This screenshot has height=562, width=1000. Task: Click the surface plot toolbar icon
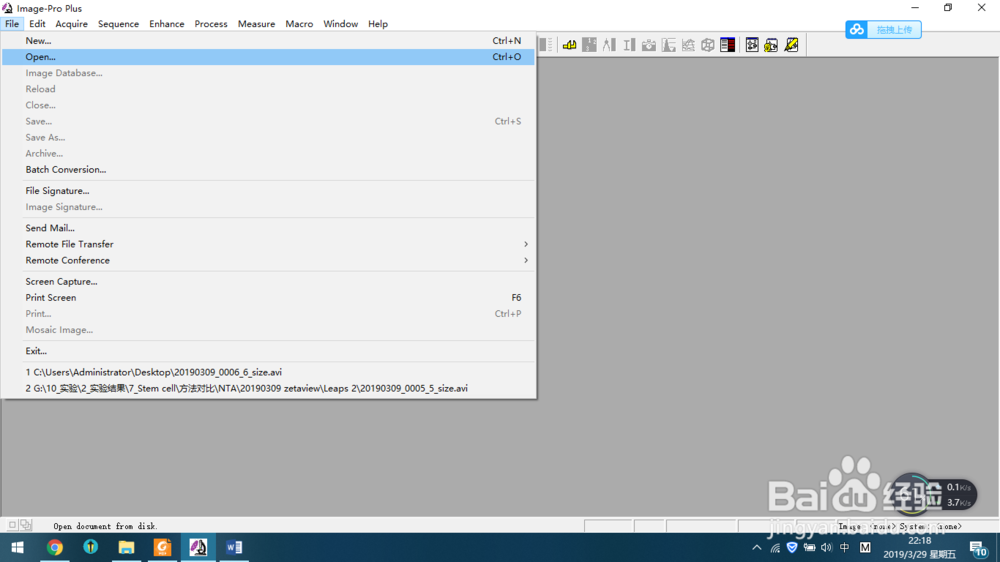pos(688,45)
